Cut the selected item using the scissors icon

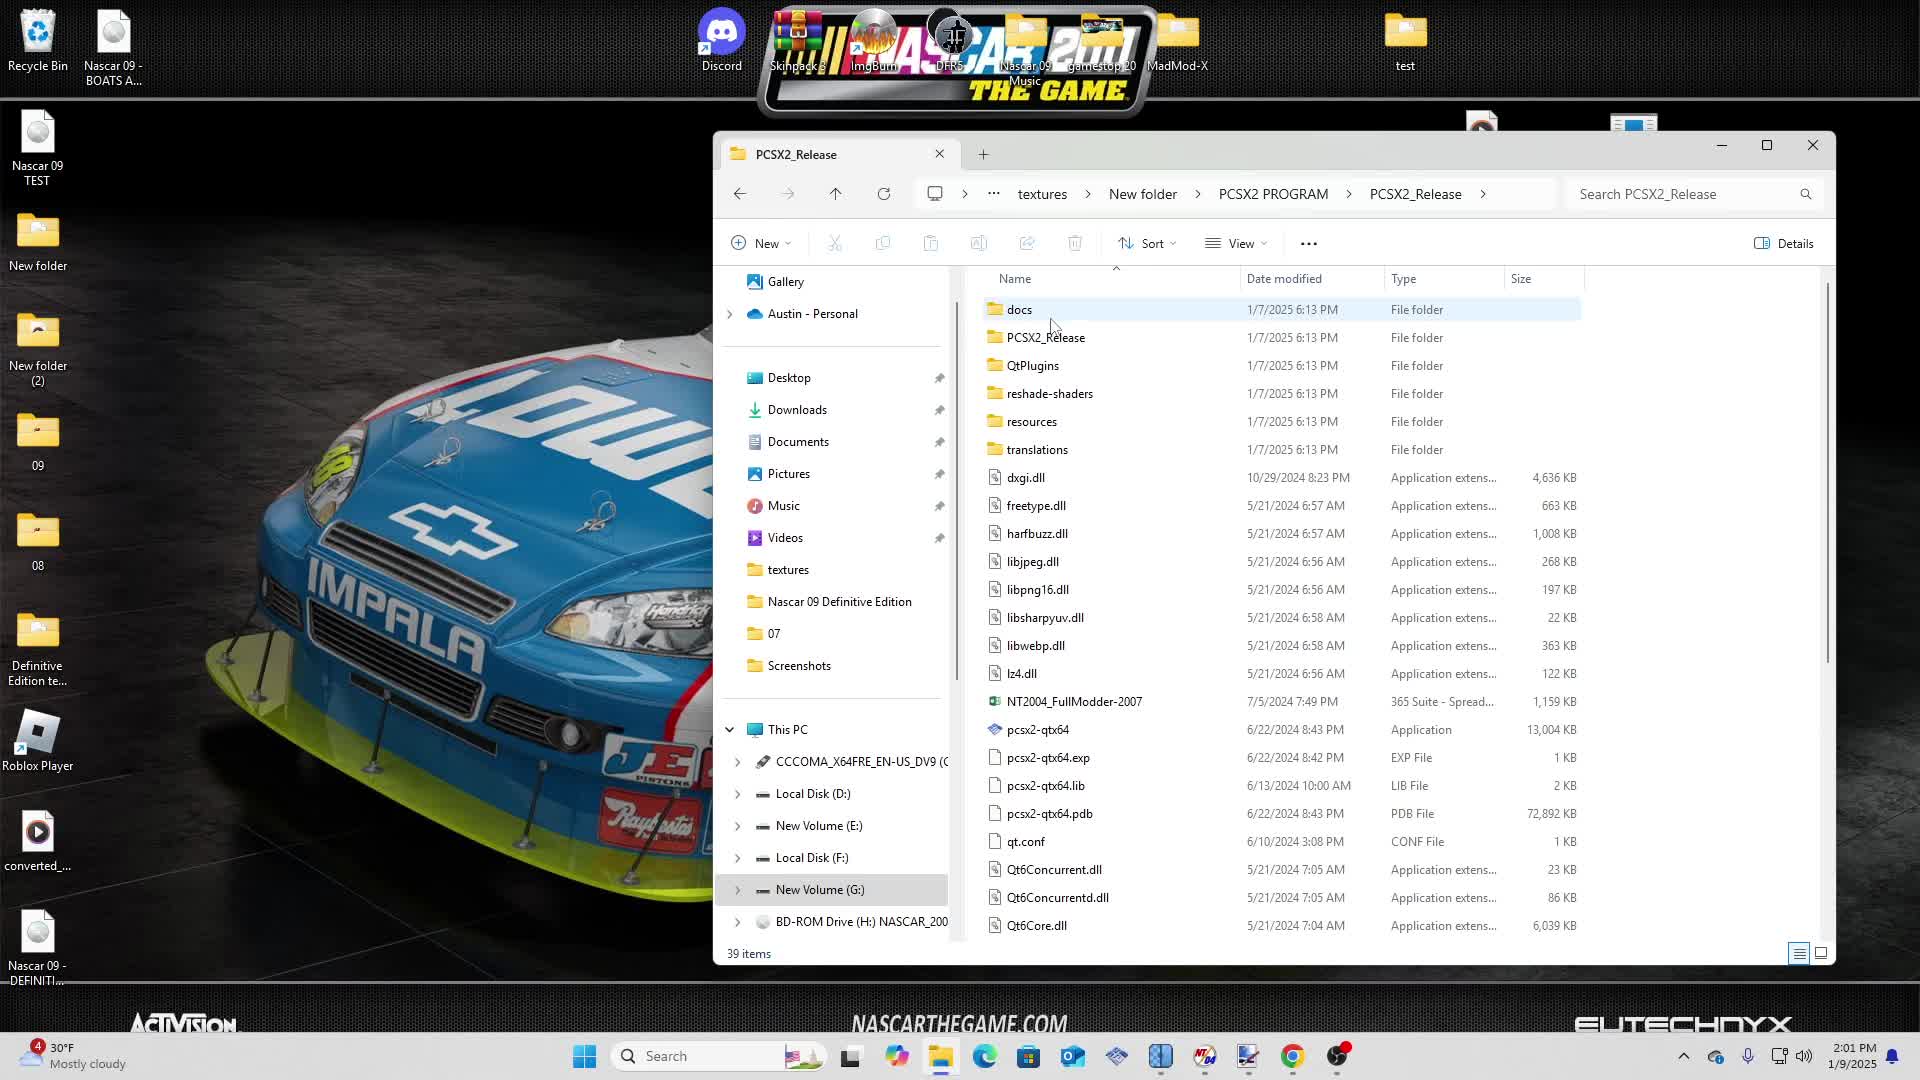[x=836, y=243]
